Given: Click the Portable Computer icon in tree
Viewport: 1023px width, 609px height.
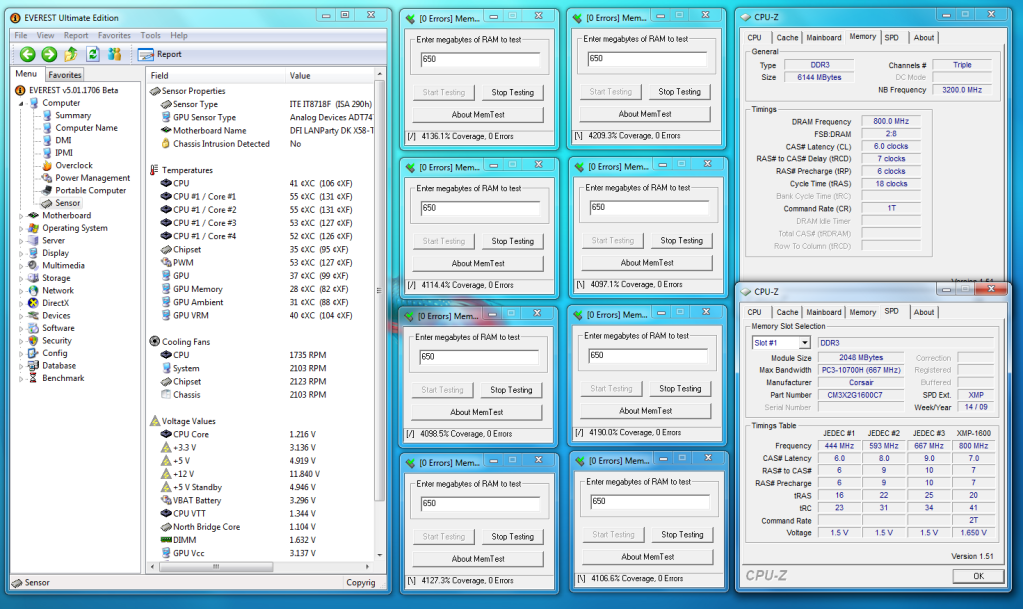Looking at the screenshot, I should [x=46, y=190].
